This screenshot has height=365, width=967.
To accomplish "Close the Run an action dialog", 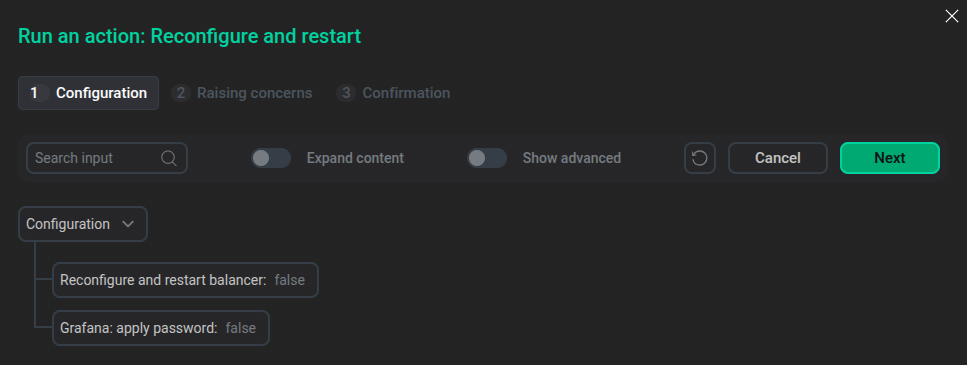I will [x=952, y=17].
